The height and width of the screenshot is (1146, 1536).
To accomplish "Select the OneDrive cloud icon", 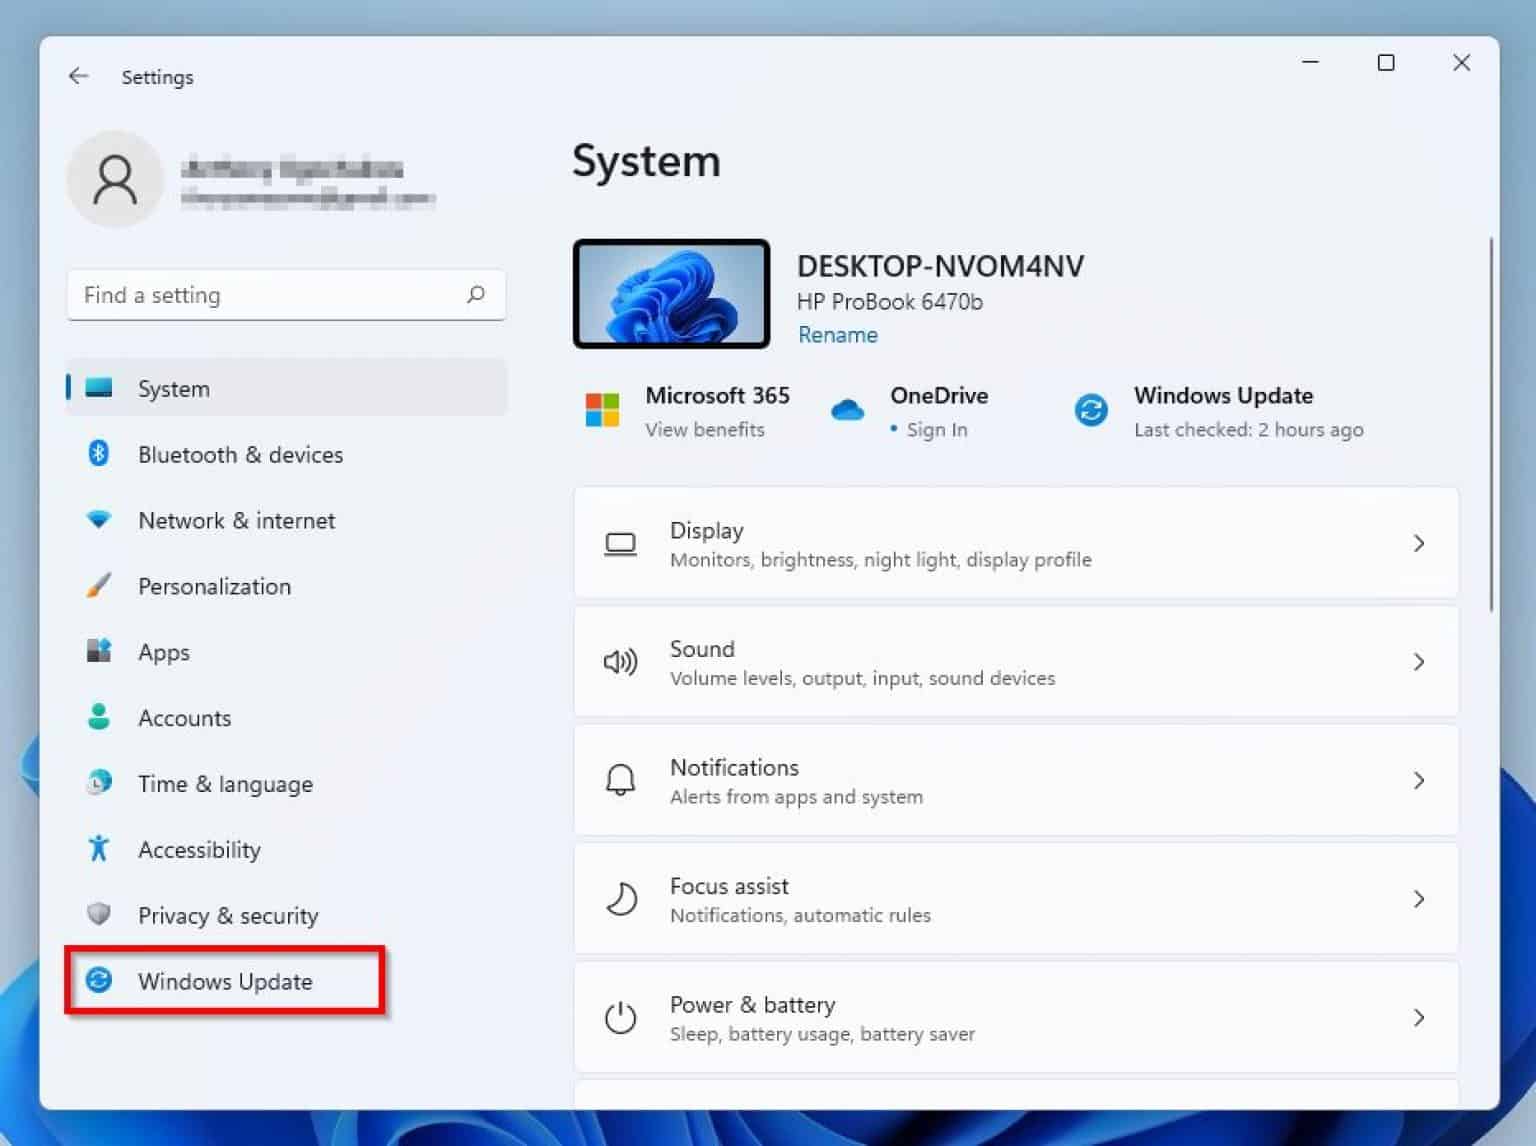I will click(847, 408).
